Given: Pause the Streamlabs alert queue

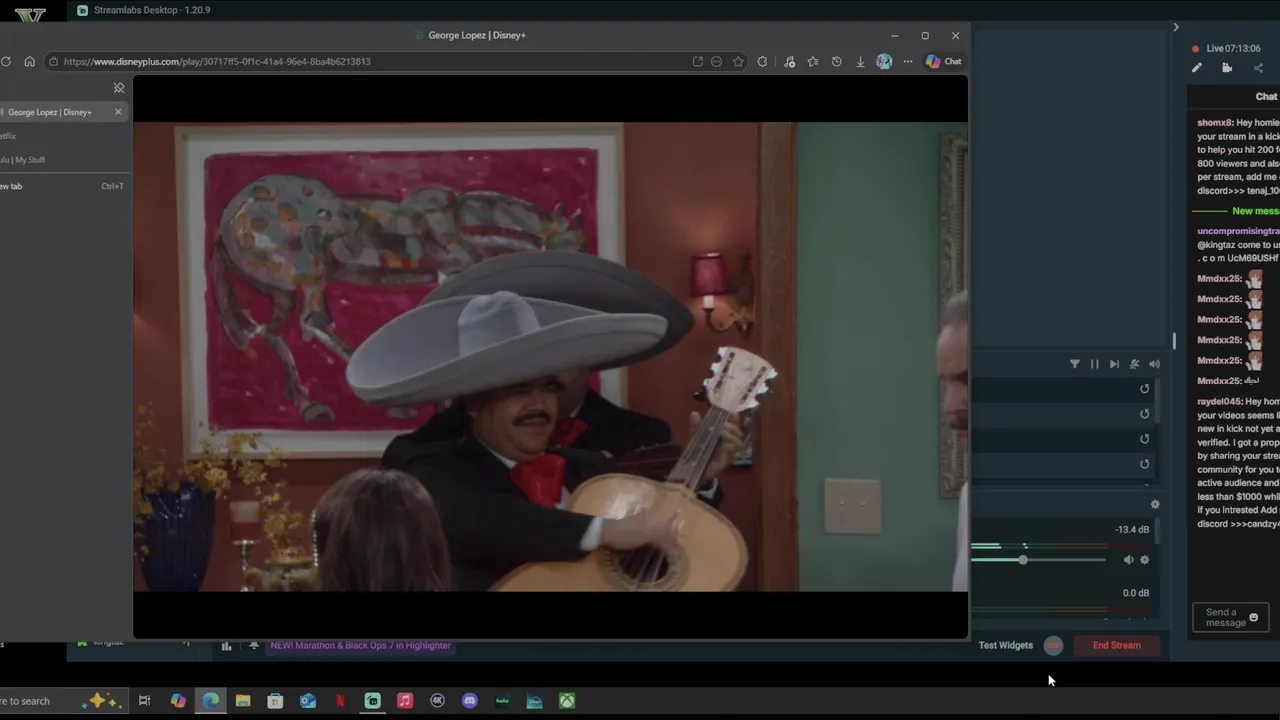Looking at the screenshot, I should point(1094,364).
